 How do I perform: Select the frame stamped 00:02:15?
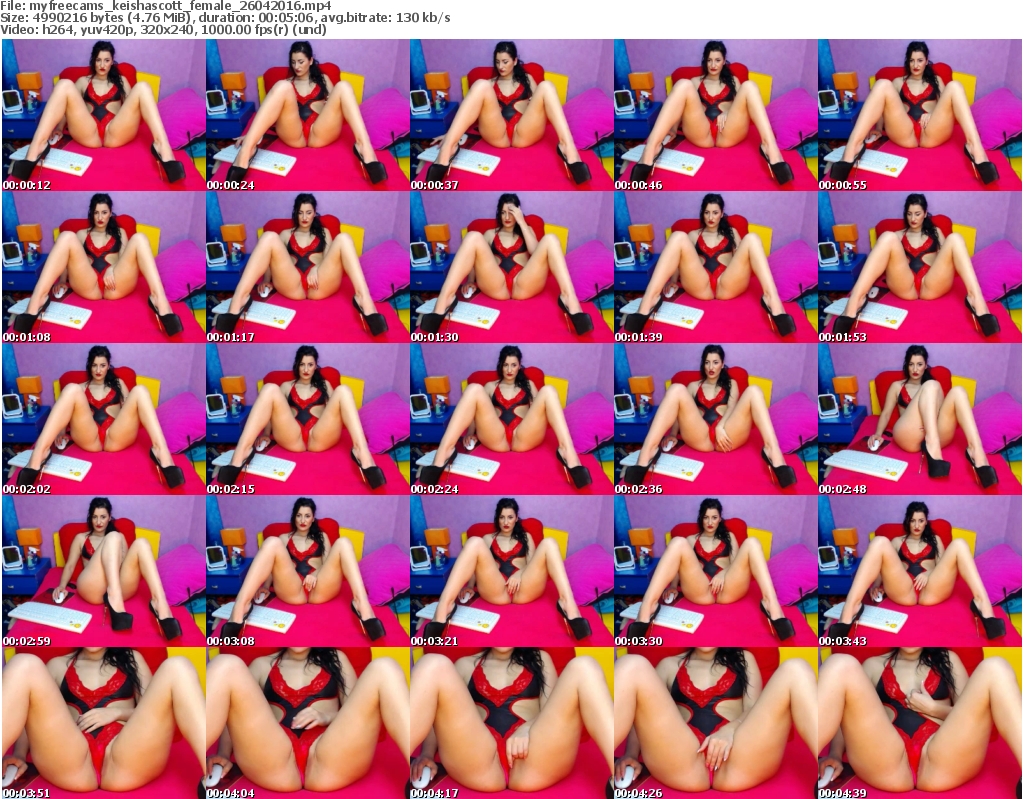coord(308,419)
